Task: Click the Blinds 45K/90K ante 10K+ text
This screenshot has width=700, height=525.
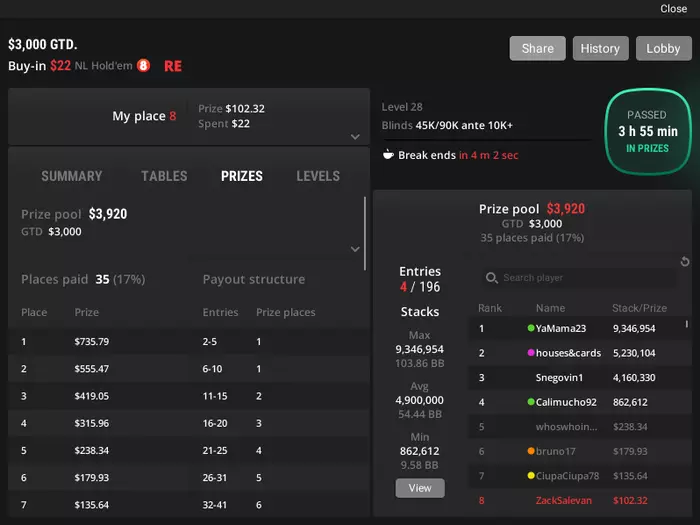Action: [x=447, y=125]
